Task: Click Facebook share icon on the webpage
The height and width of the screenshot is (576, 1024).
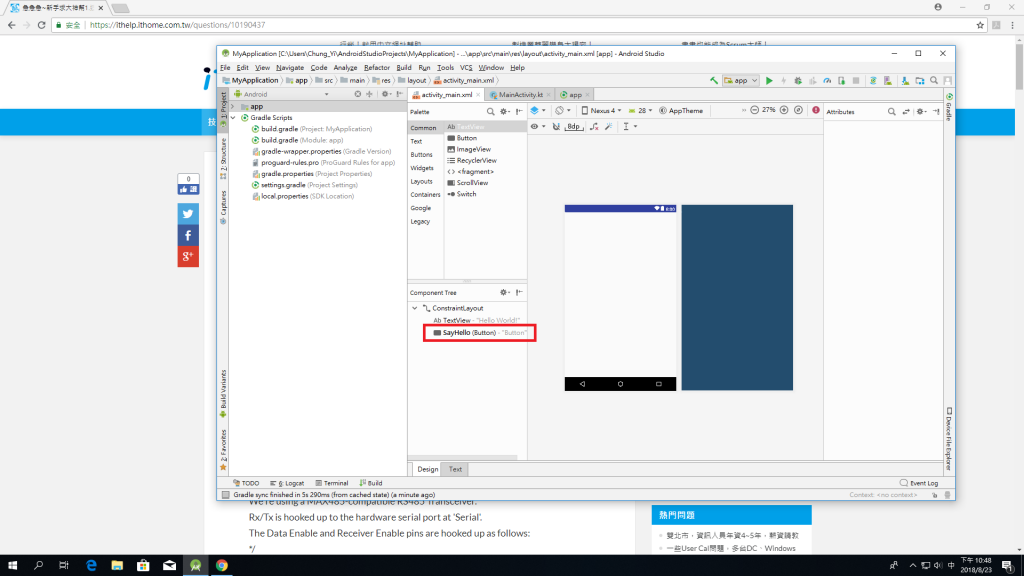Action: tap(188, 235)
